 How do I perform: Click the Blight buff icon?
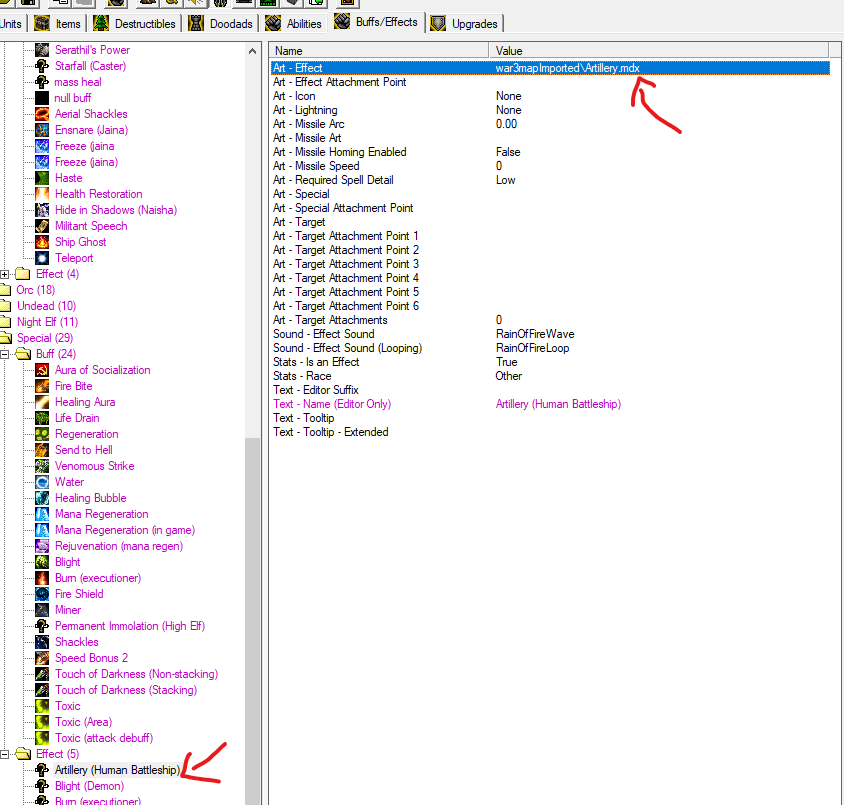click(42, 562)
